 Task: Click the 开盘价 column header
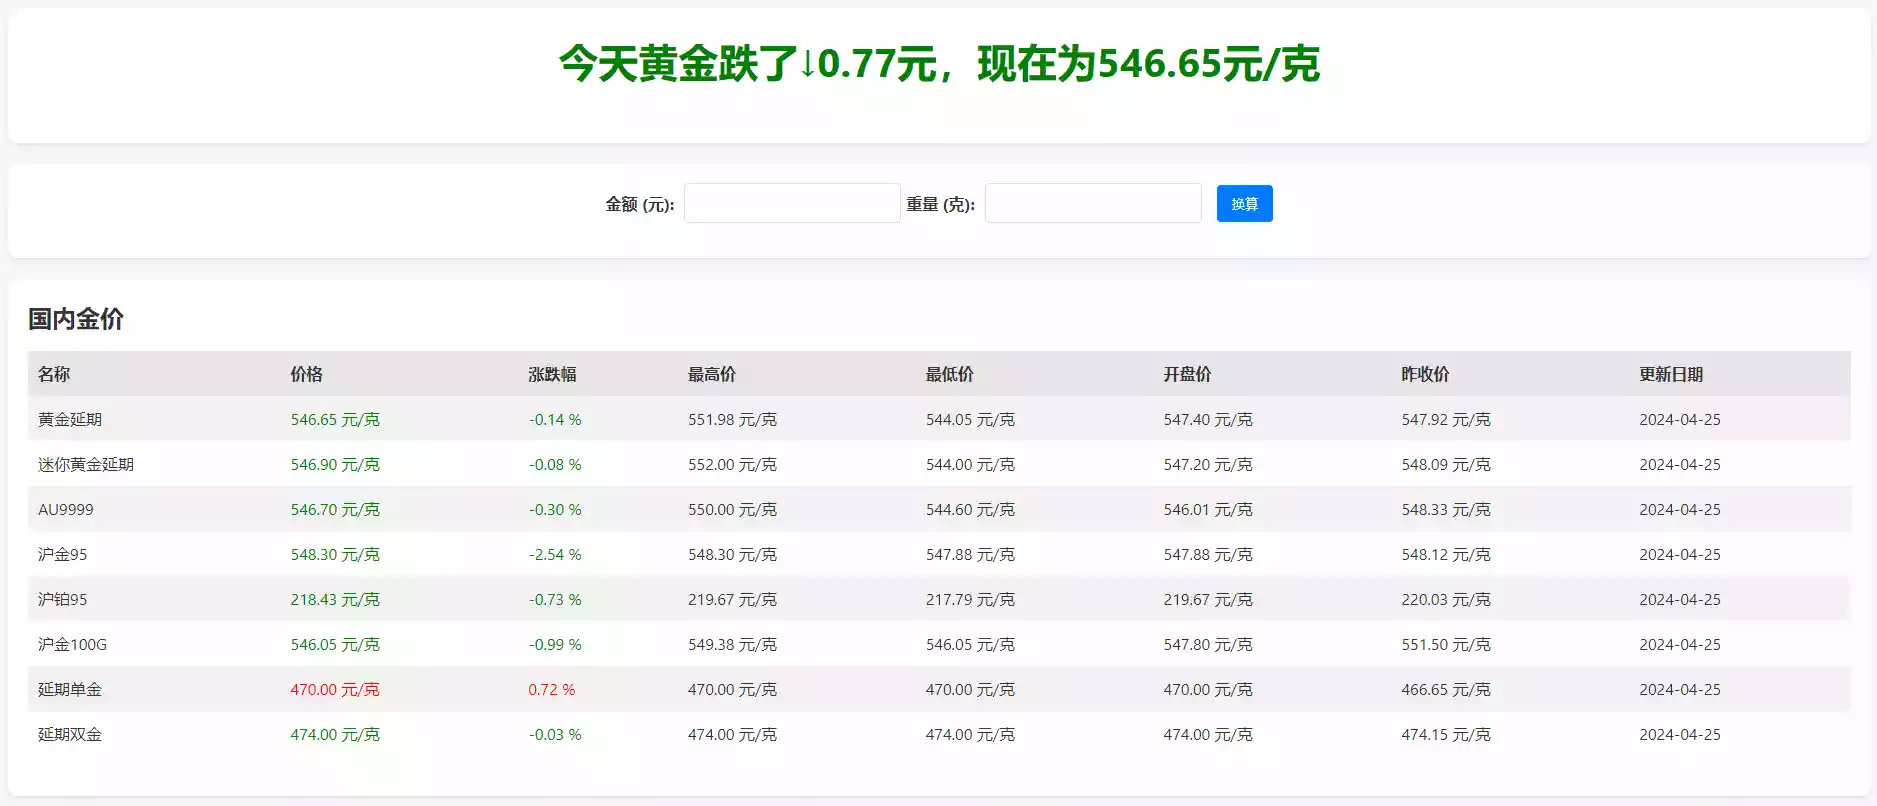pyautogui.click(x=1187, y=374)
